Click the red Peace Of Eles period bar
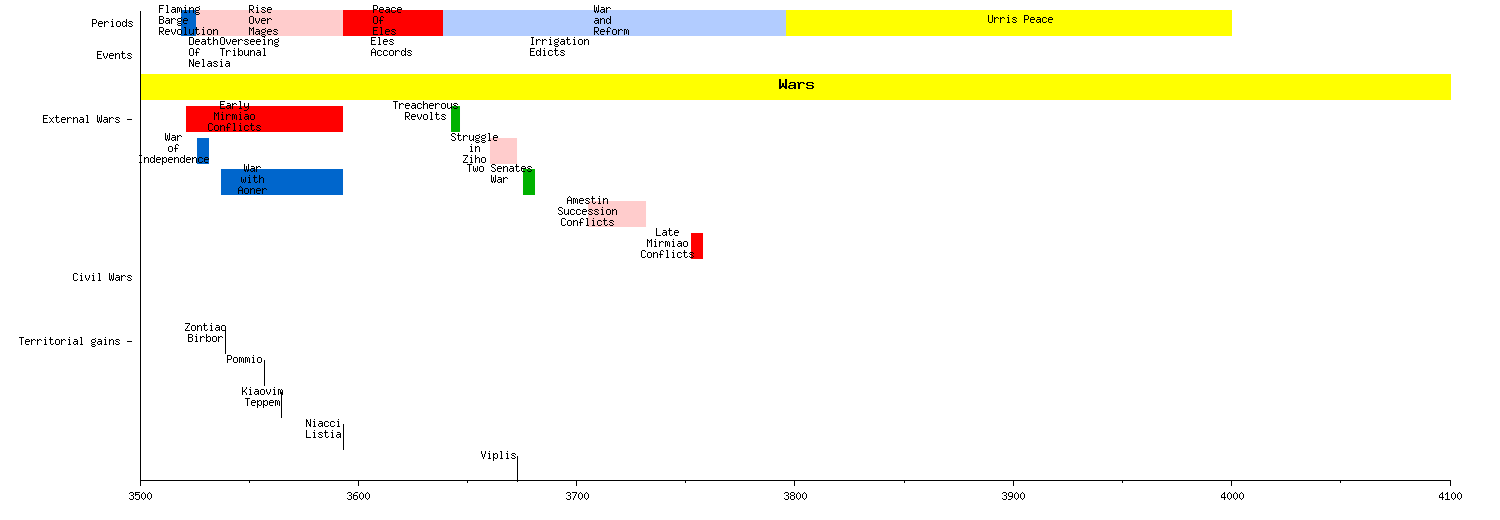1500x520 pixels. click(x=392, y=23)
